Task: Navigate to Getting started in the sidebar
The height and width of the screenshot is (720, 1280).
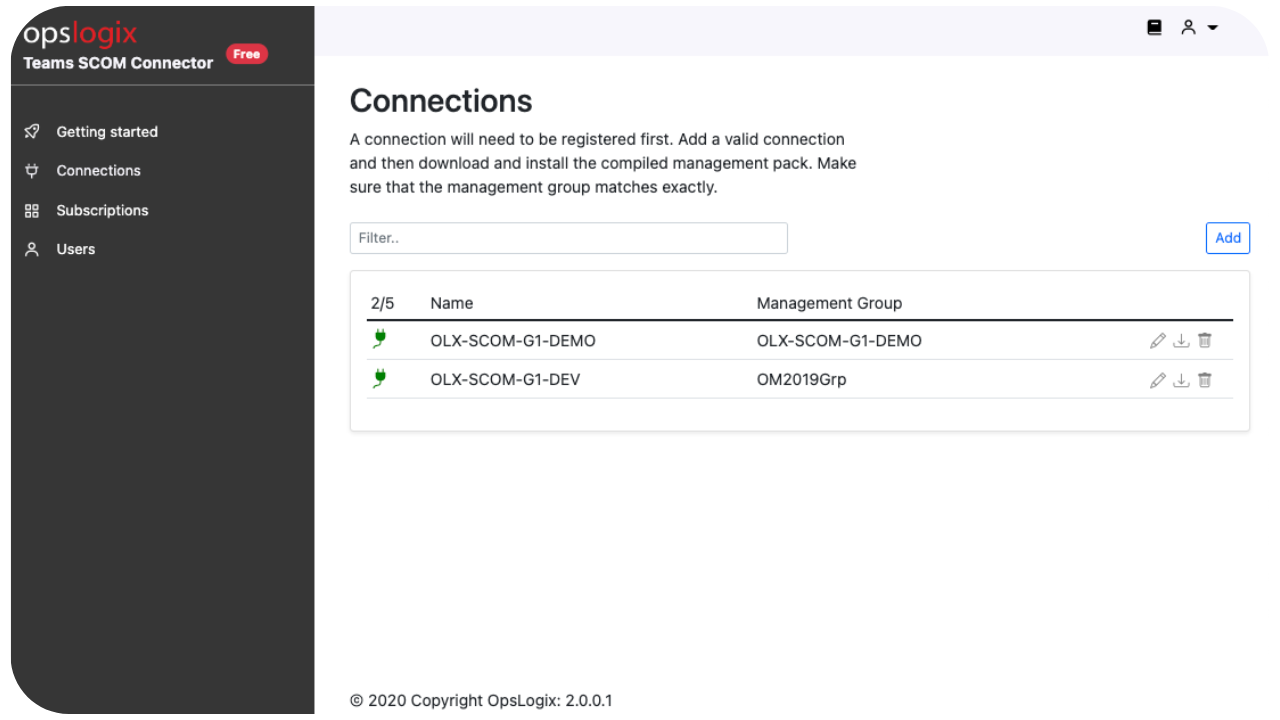Action: [x=108, y=131]
